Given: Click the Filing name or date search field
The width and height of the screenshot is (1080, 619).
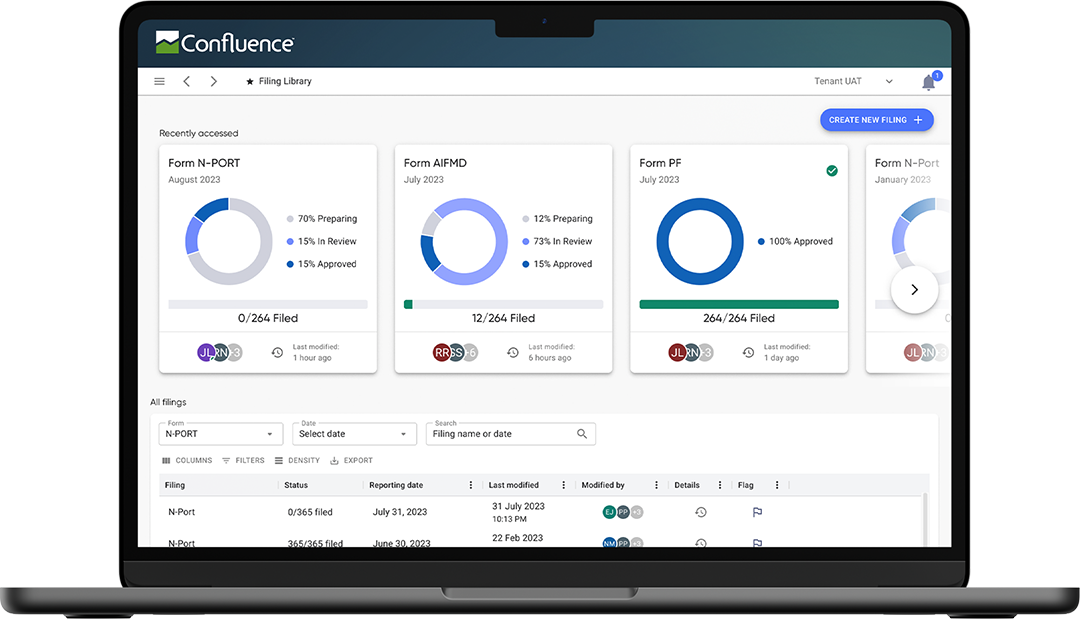Looking at the screenshot, I should click(x=500, y=434).
